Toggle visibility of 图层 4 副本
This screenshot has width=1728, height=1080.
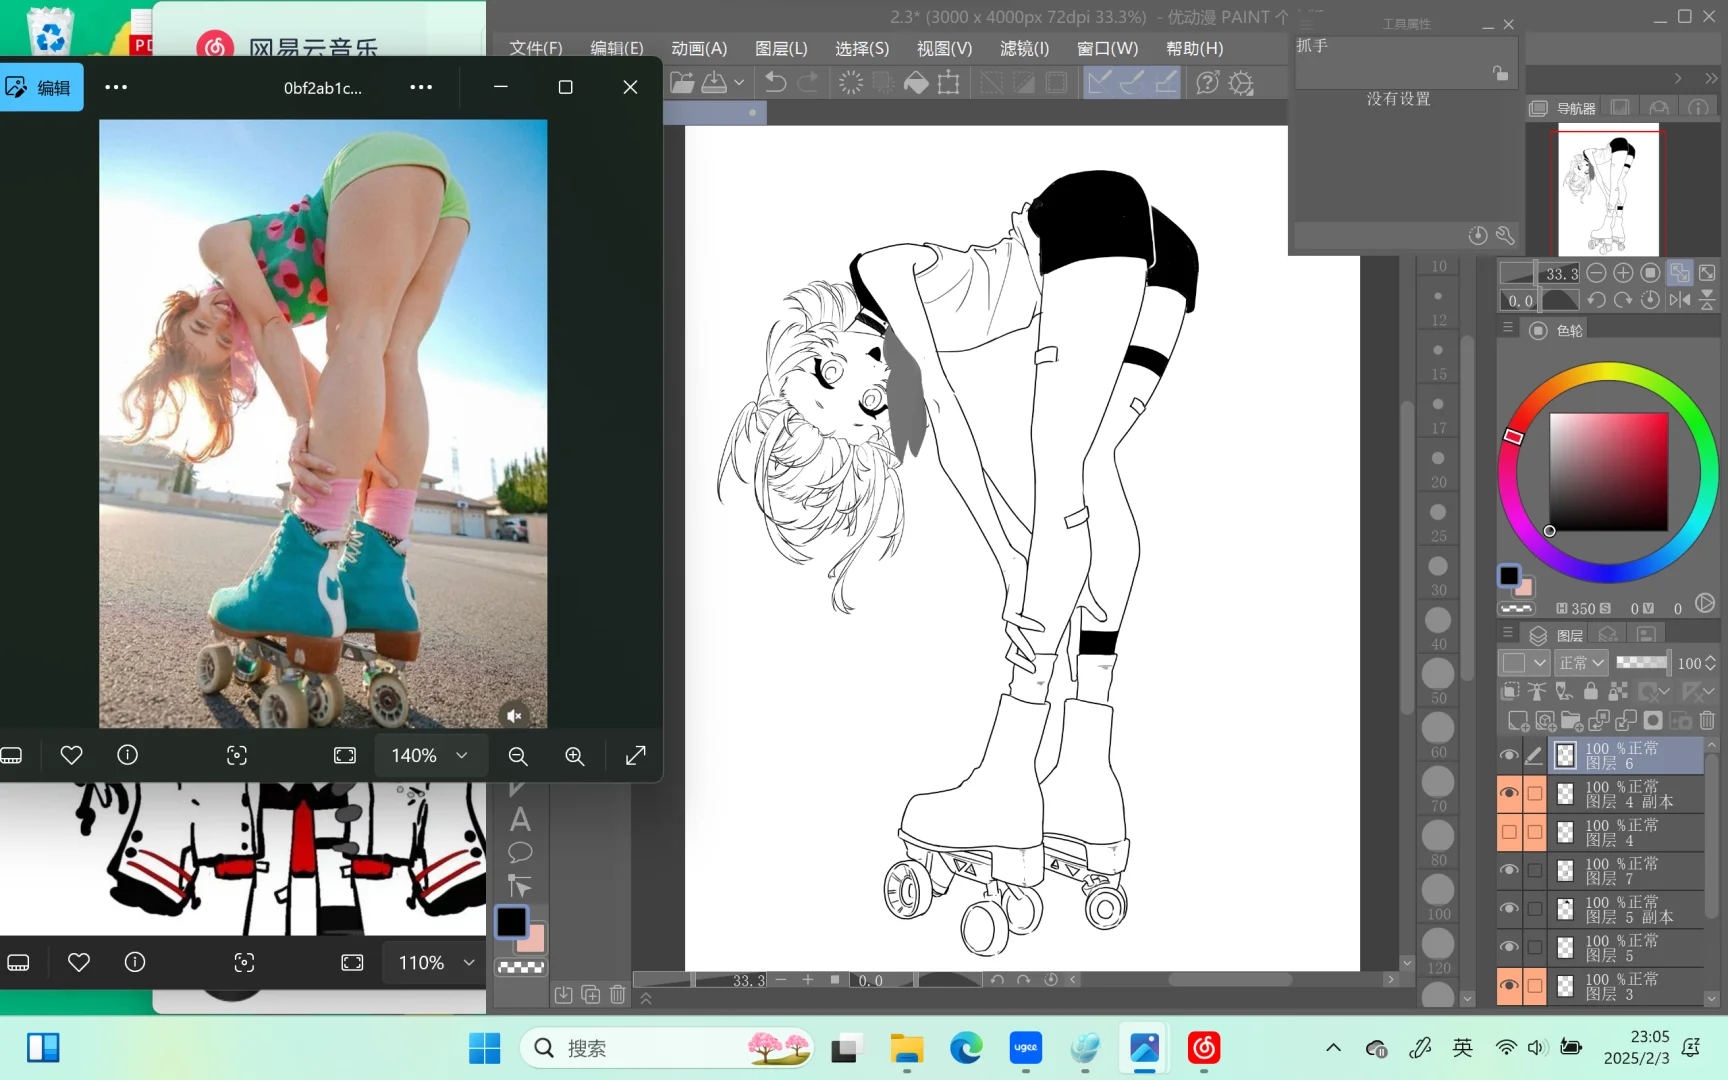(x=1509, y=793)
